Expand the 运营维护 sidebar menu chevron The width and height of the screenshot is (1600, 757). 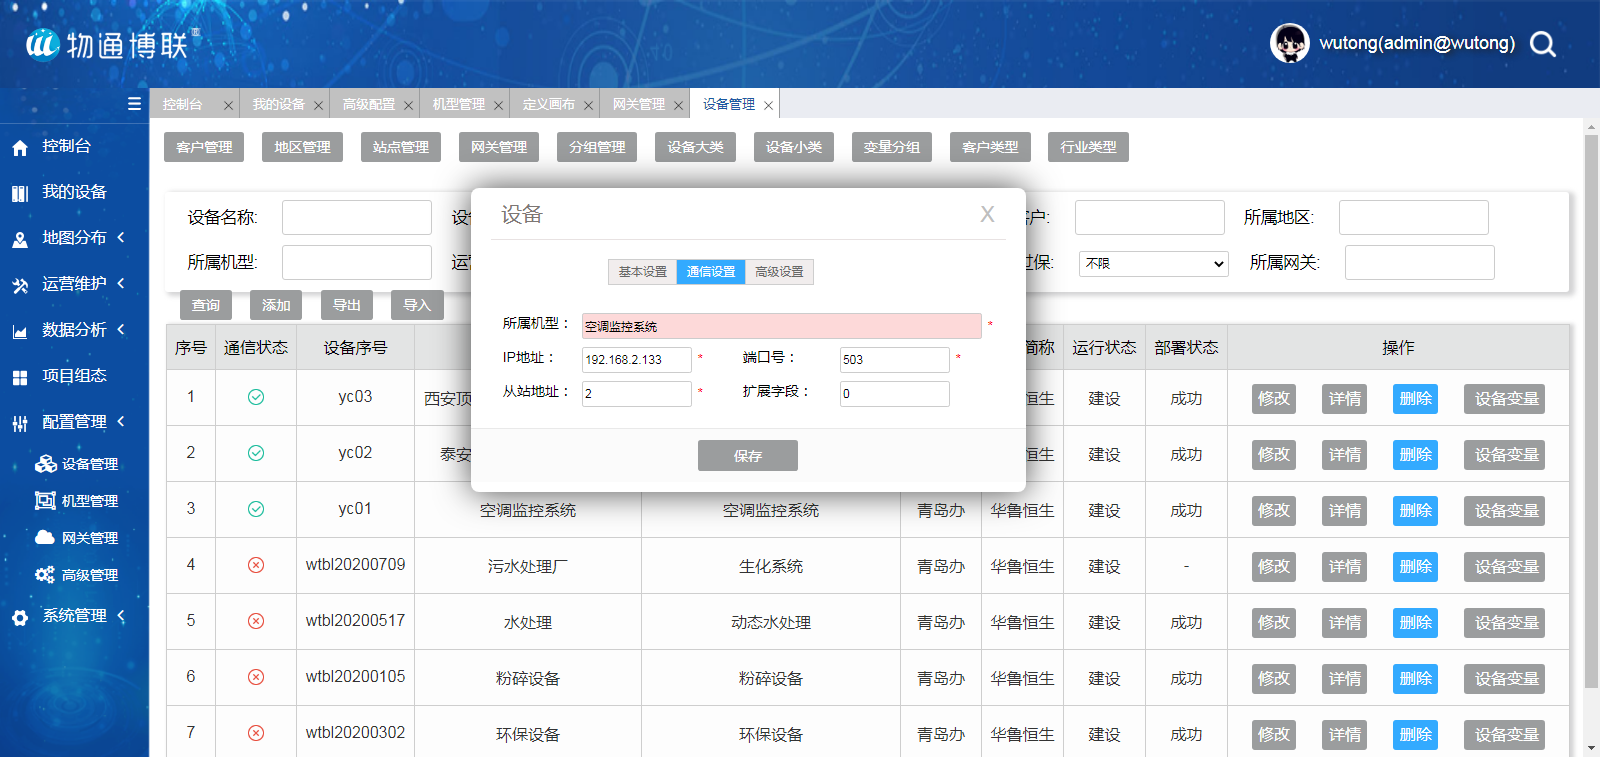tap(121, 283)
